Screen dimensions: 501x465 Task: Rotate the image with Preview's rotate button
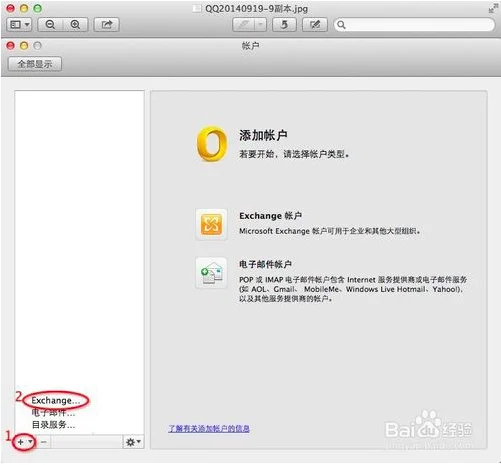284,25
